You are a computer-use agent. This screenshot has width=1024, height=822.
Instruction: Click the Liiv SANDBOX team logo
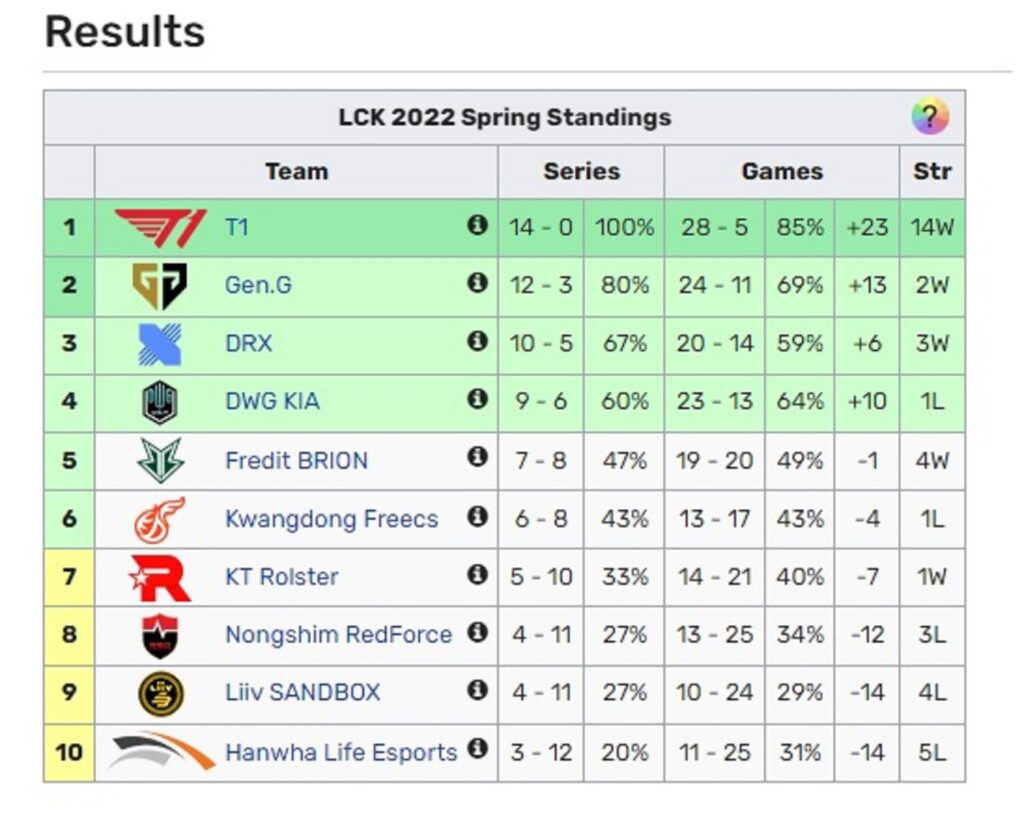click(160, 693)
